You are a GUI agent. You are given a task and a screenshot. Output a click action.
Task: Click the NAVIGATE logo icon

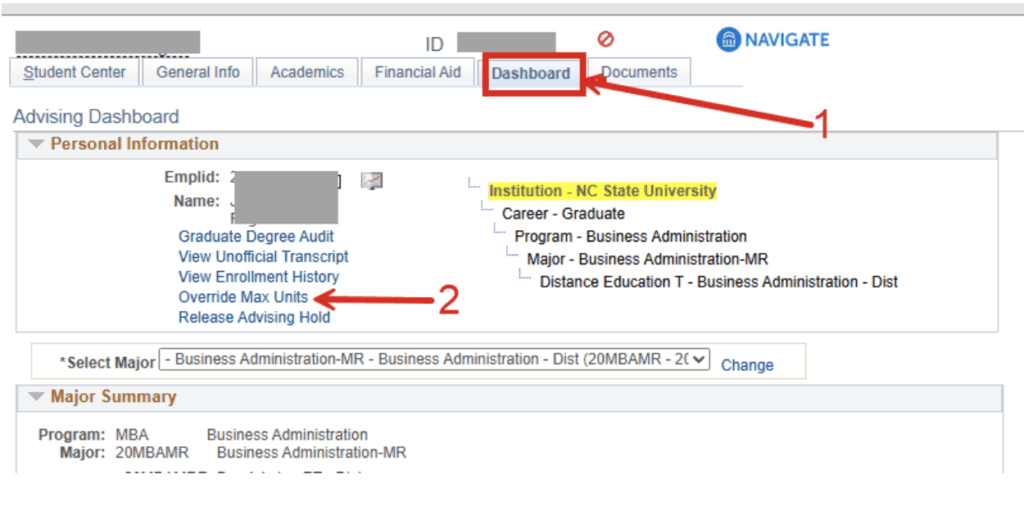coord(728,40)
